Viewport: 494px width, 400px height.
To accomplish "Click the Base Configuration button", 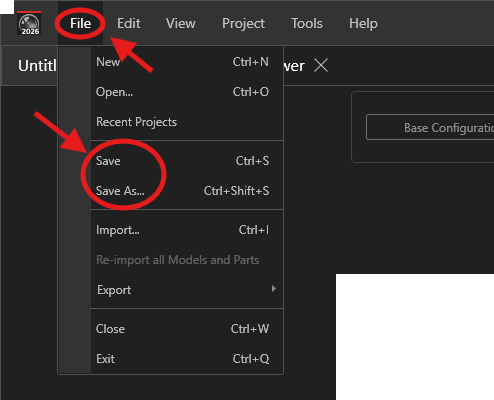I will (x=430, y=127).
